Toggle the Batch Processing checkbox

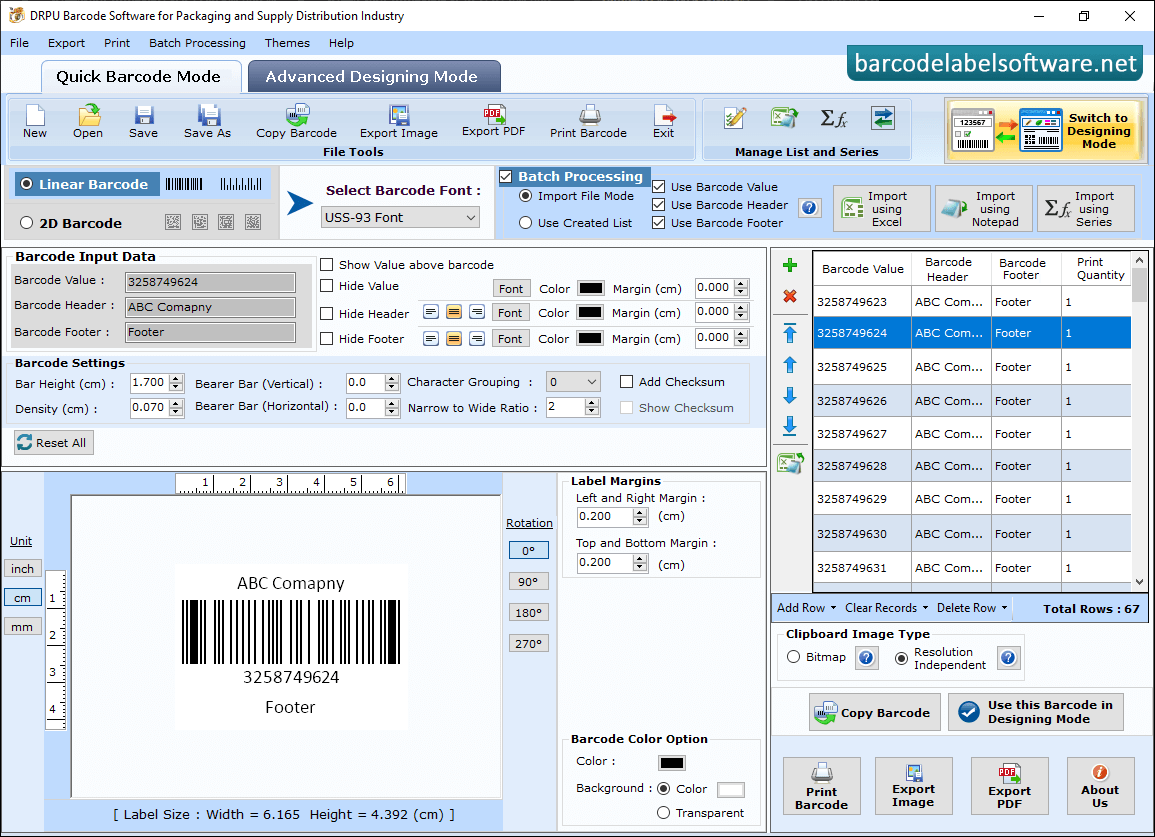[x=505, y=176]
